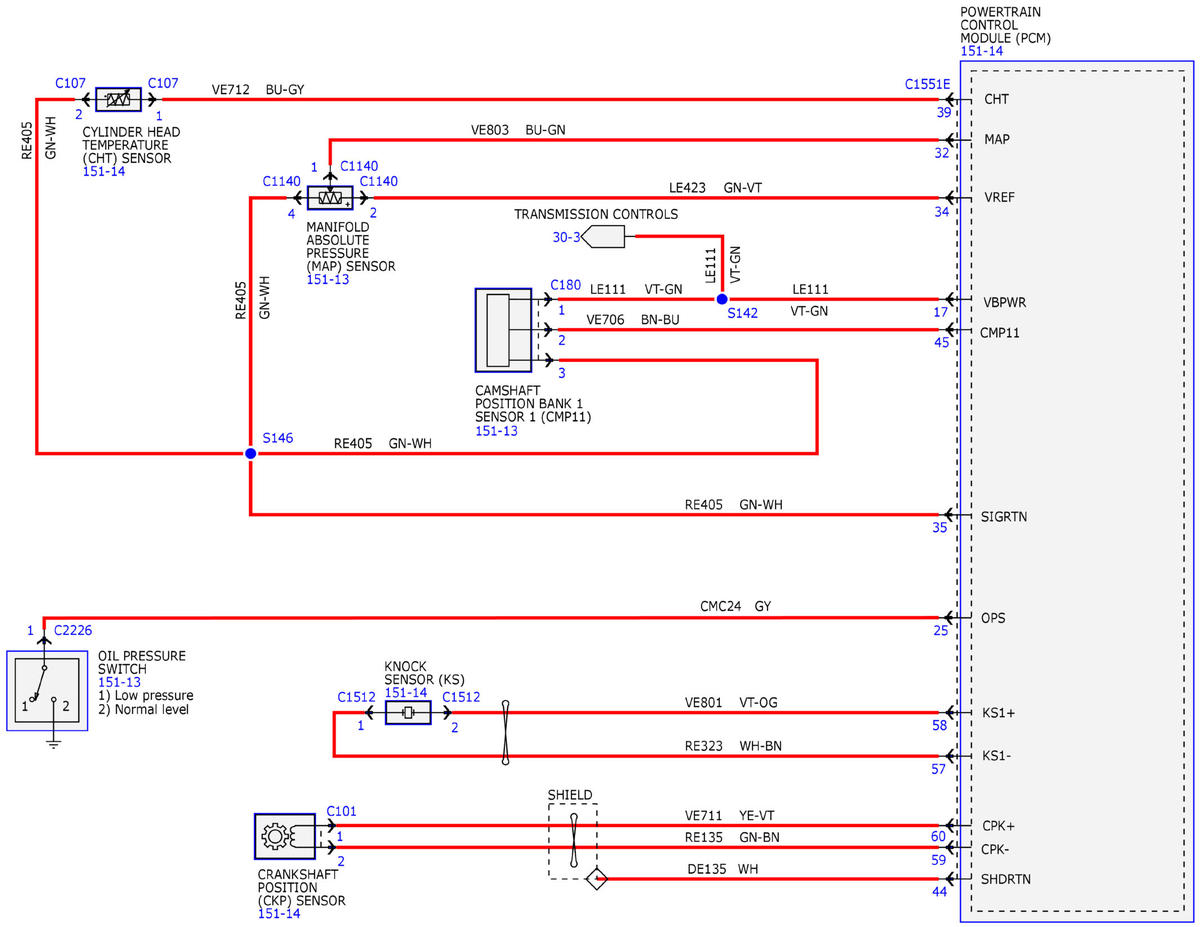Select the VE712 BU-GY wire label

coord(258,89)
